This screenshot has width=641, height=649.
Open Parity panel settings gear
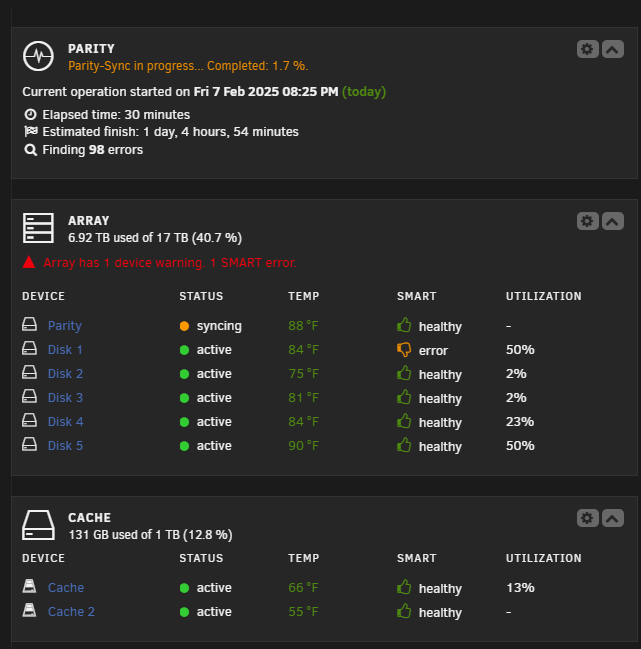588,49
